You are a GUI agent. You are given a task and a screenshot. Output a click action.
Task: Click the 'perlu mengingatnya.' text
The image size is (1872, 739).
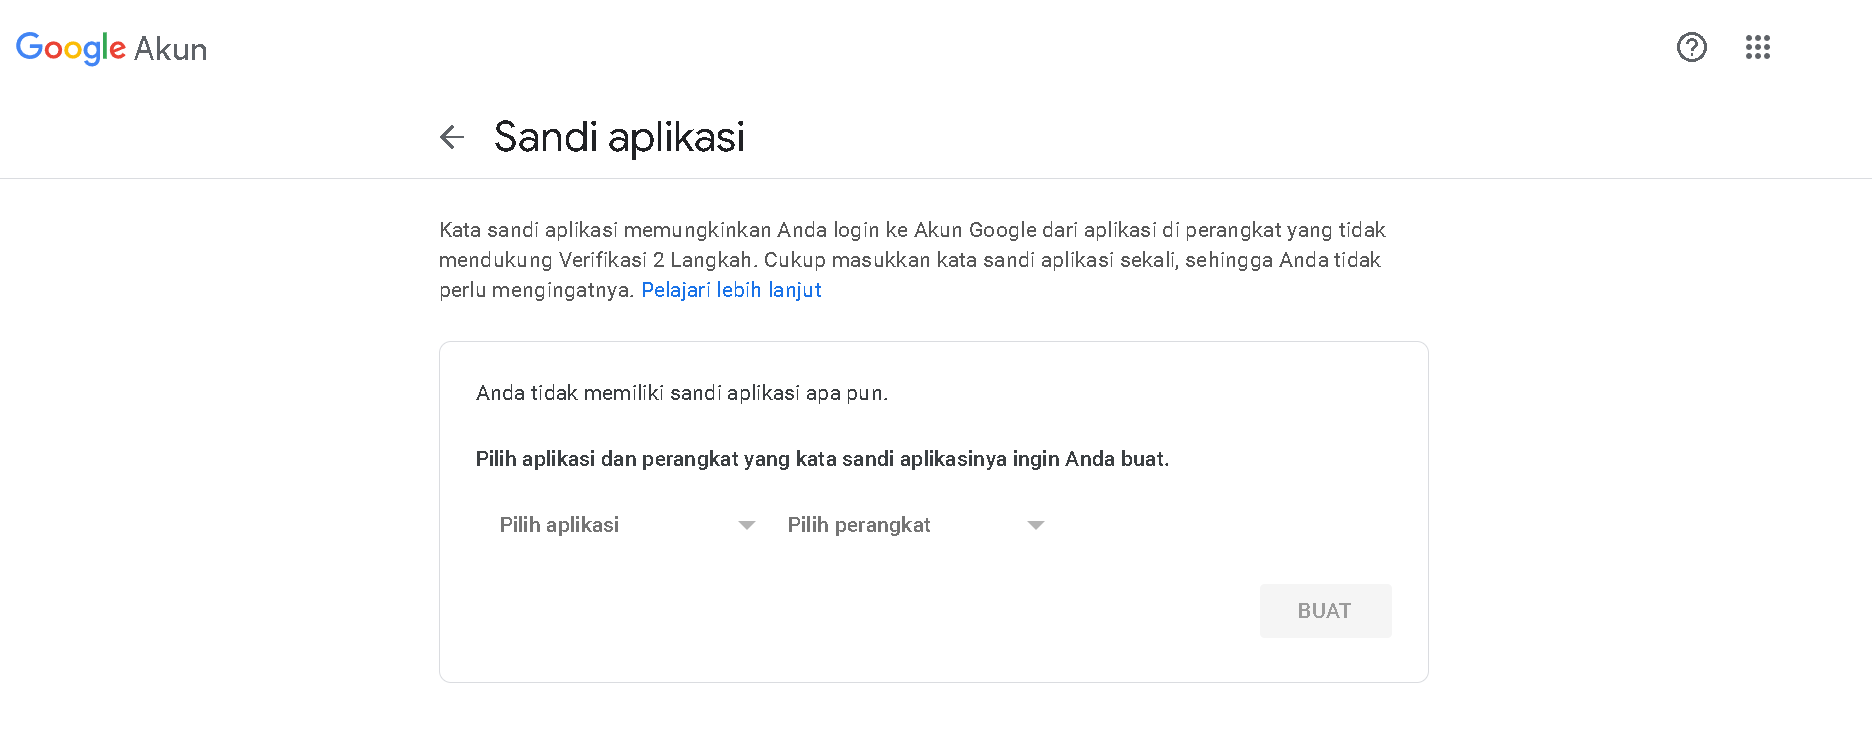[x=536, y=290]
